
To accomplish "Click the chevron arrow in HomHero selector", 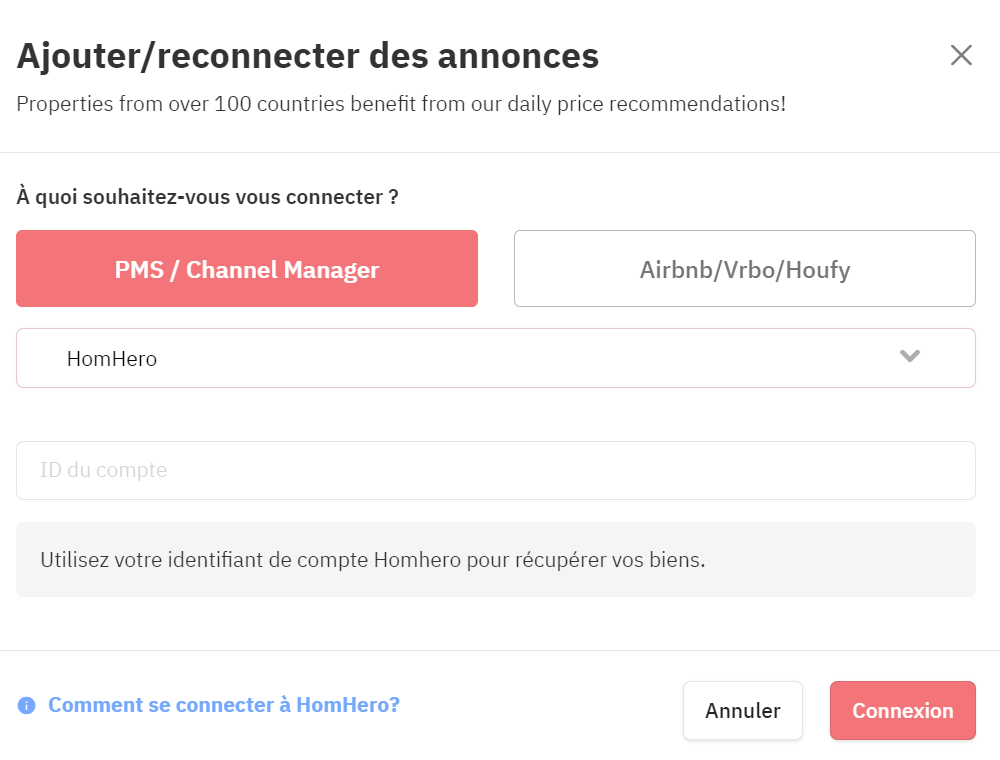I will (909, 356).
